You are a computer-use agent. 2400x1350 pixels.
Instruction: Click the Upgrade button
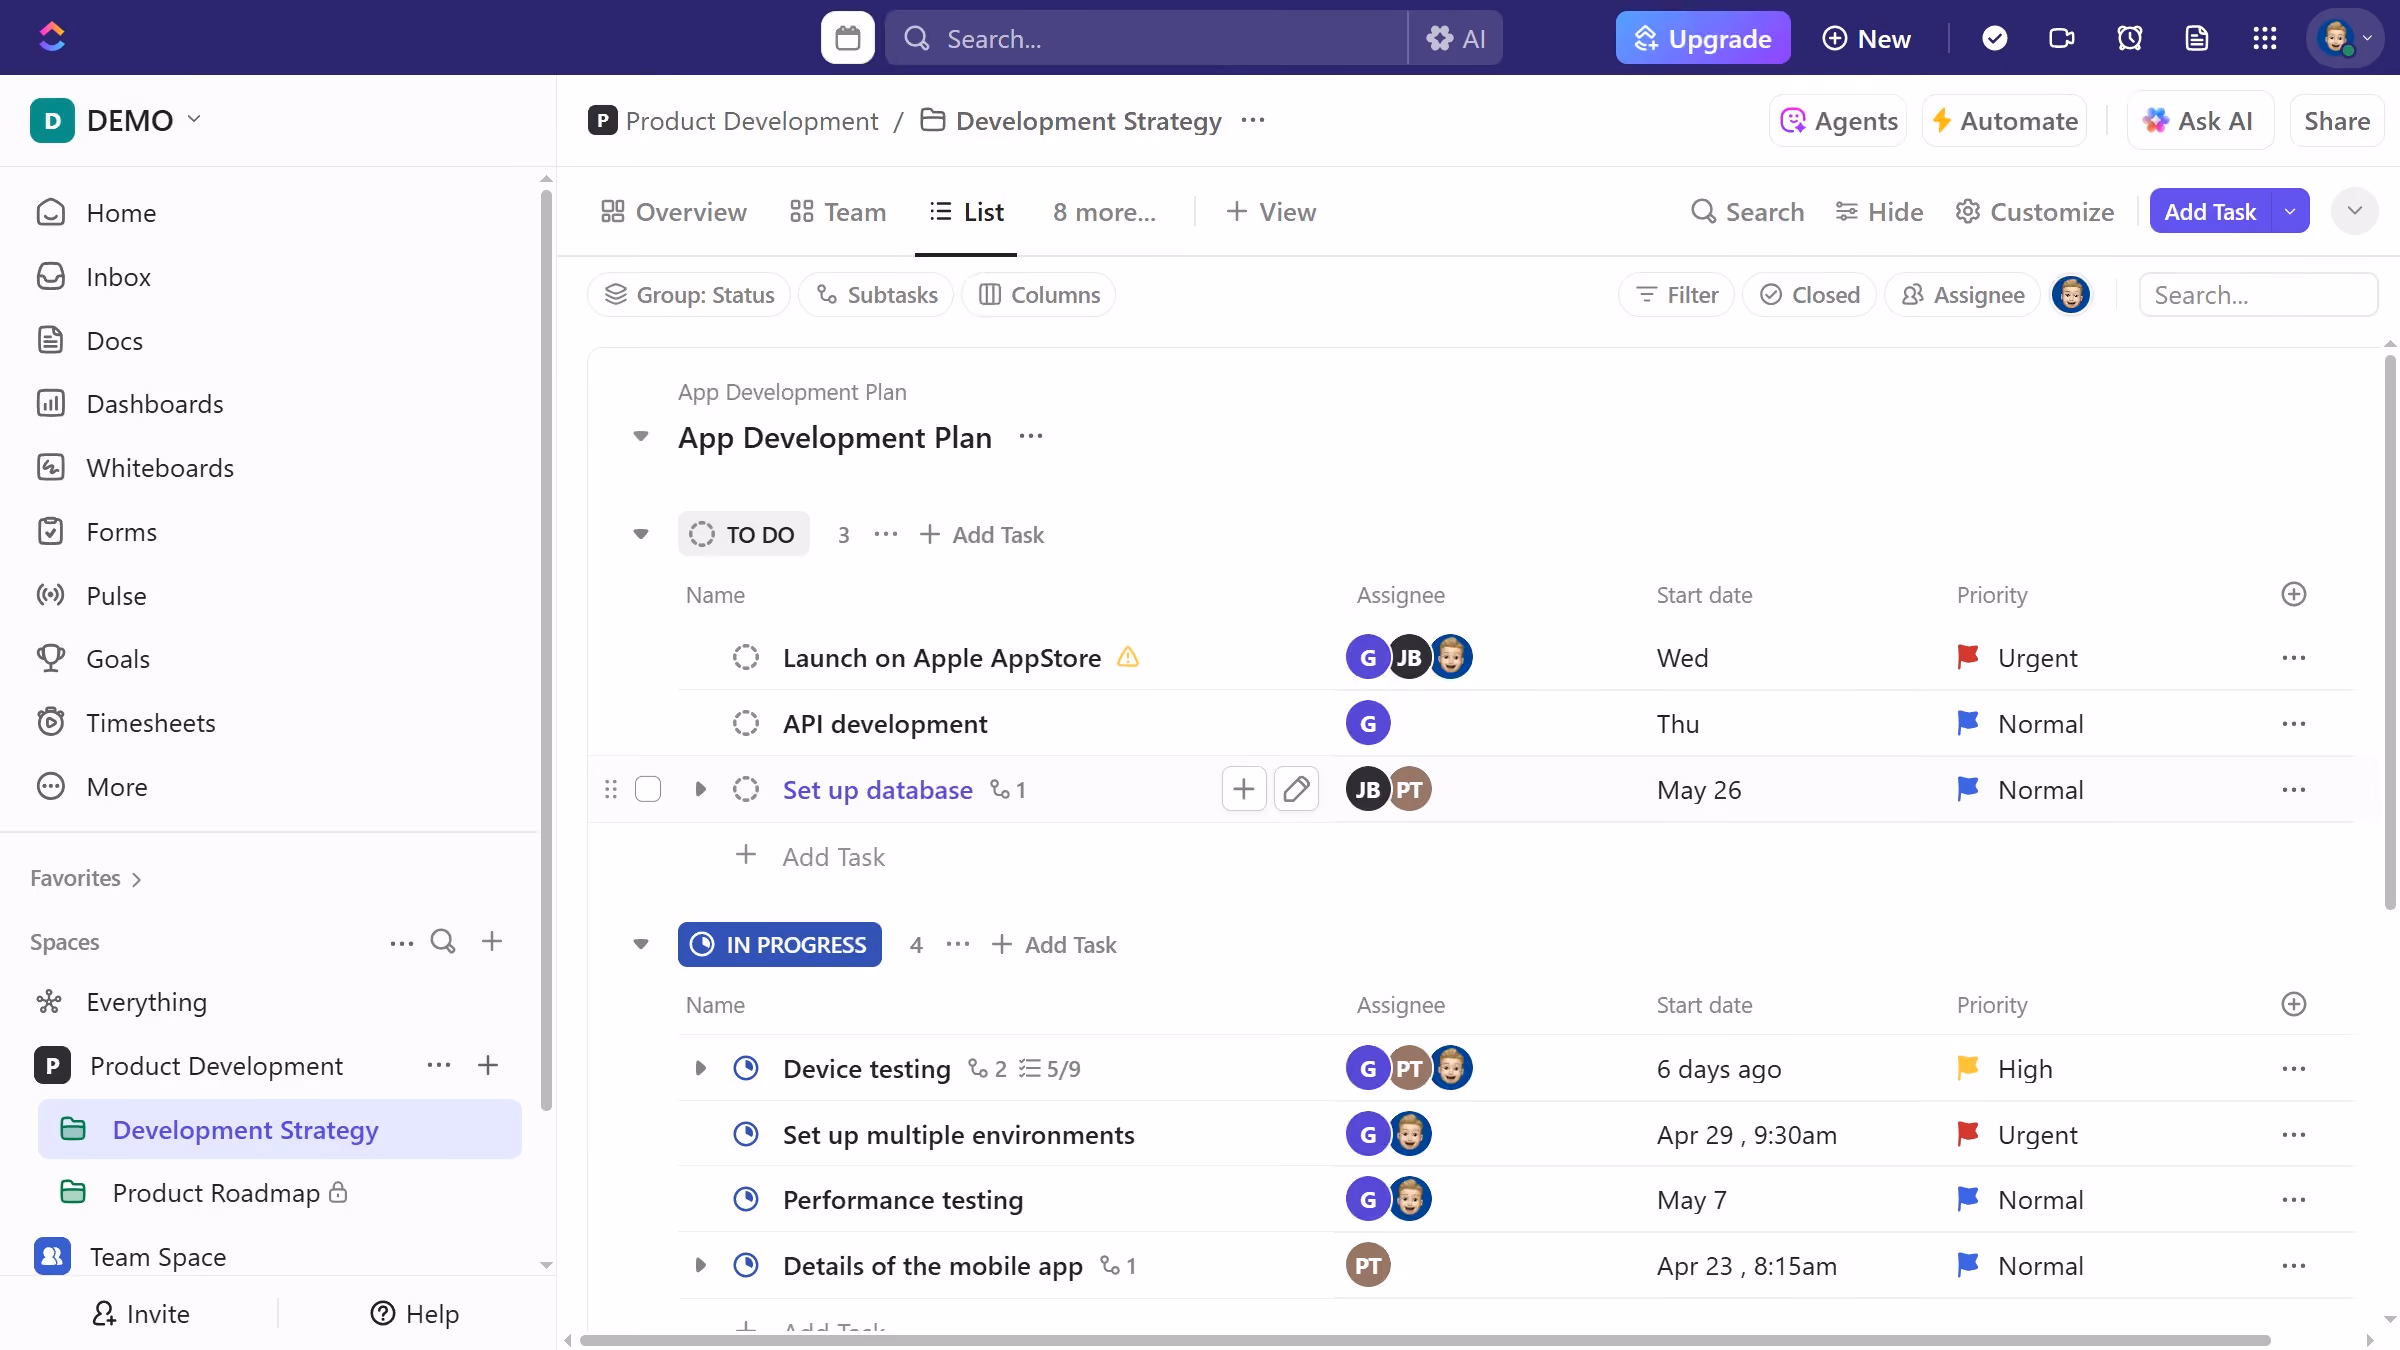click(x=1702, y=38)
